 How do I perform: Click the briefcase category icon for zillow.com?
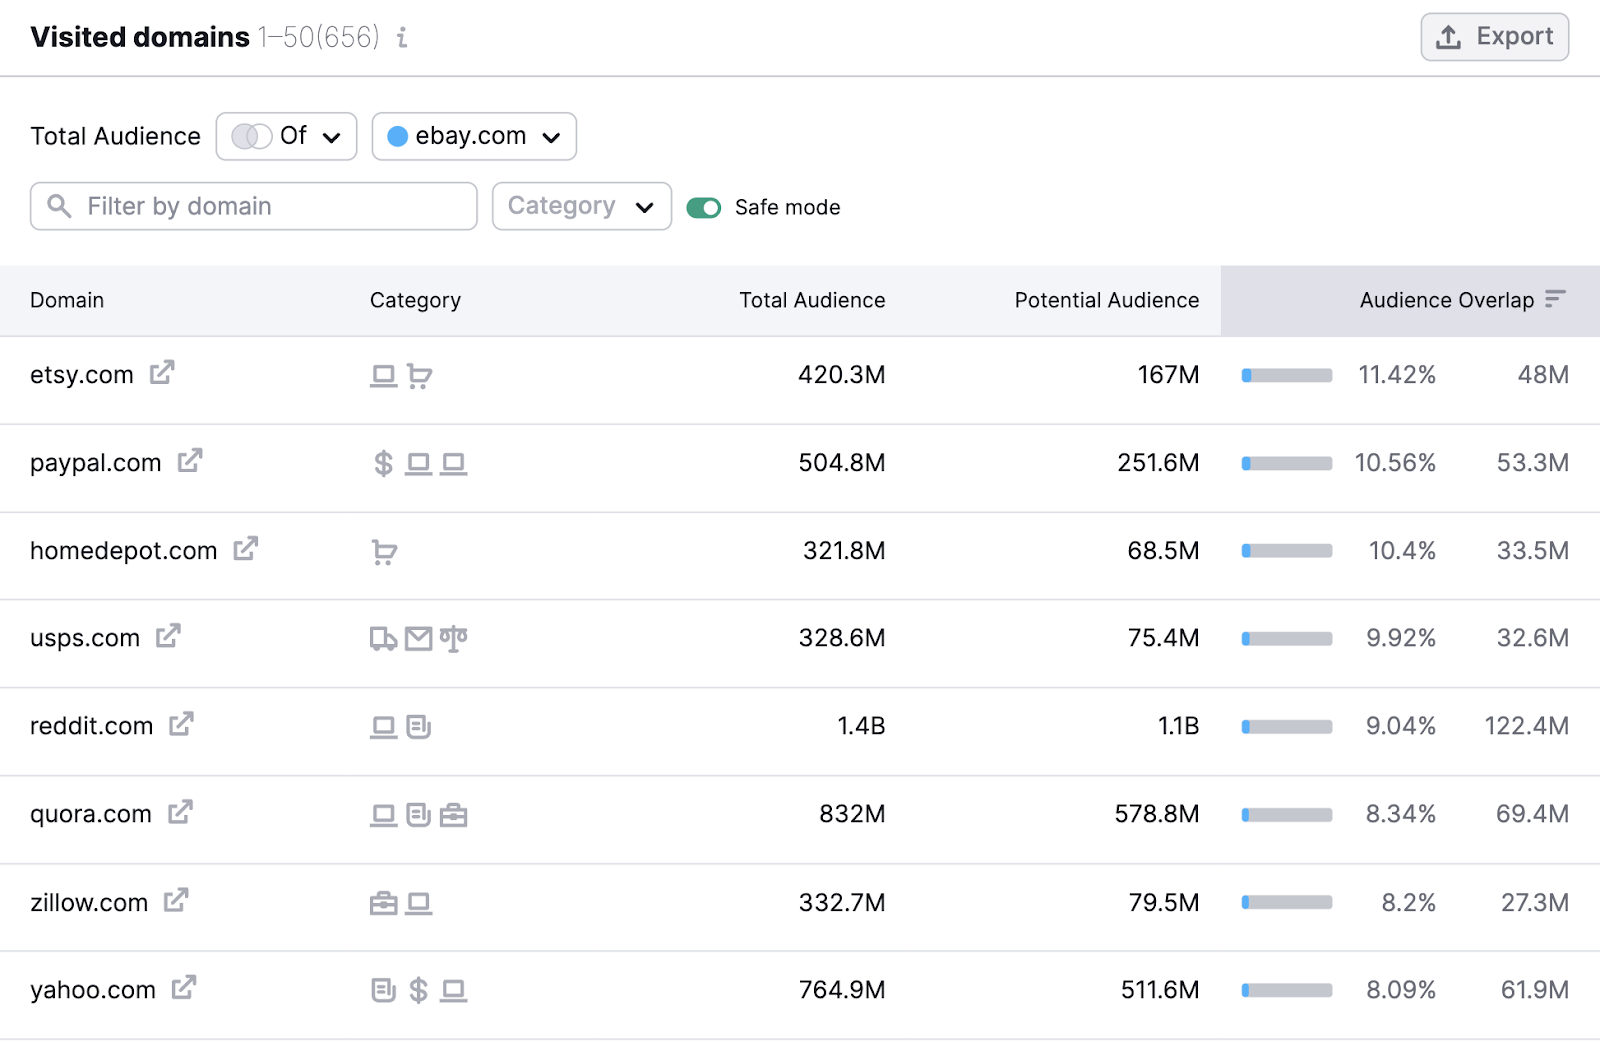click(x=384, y=902)
